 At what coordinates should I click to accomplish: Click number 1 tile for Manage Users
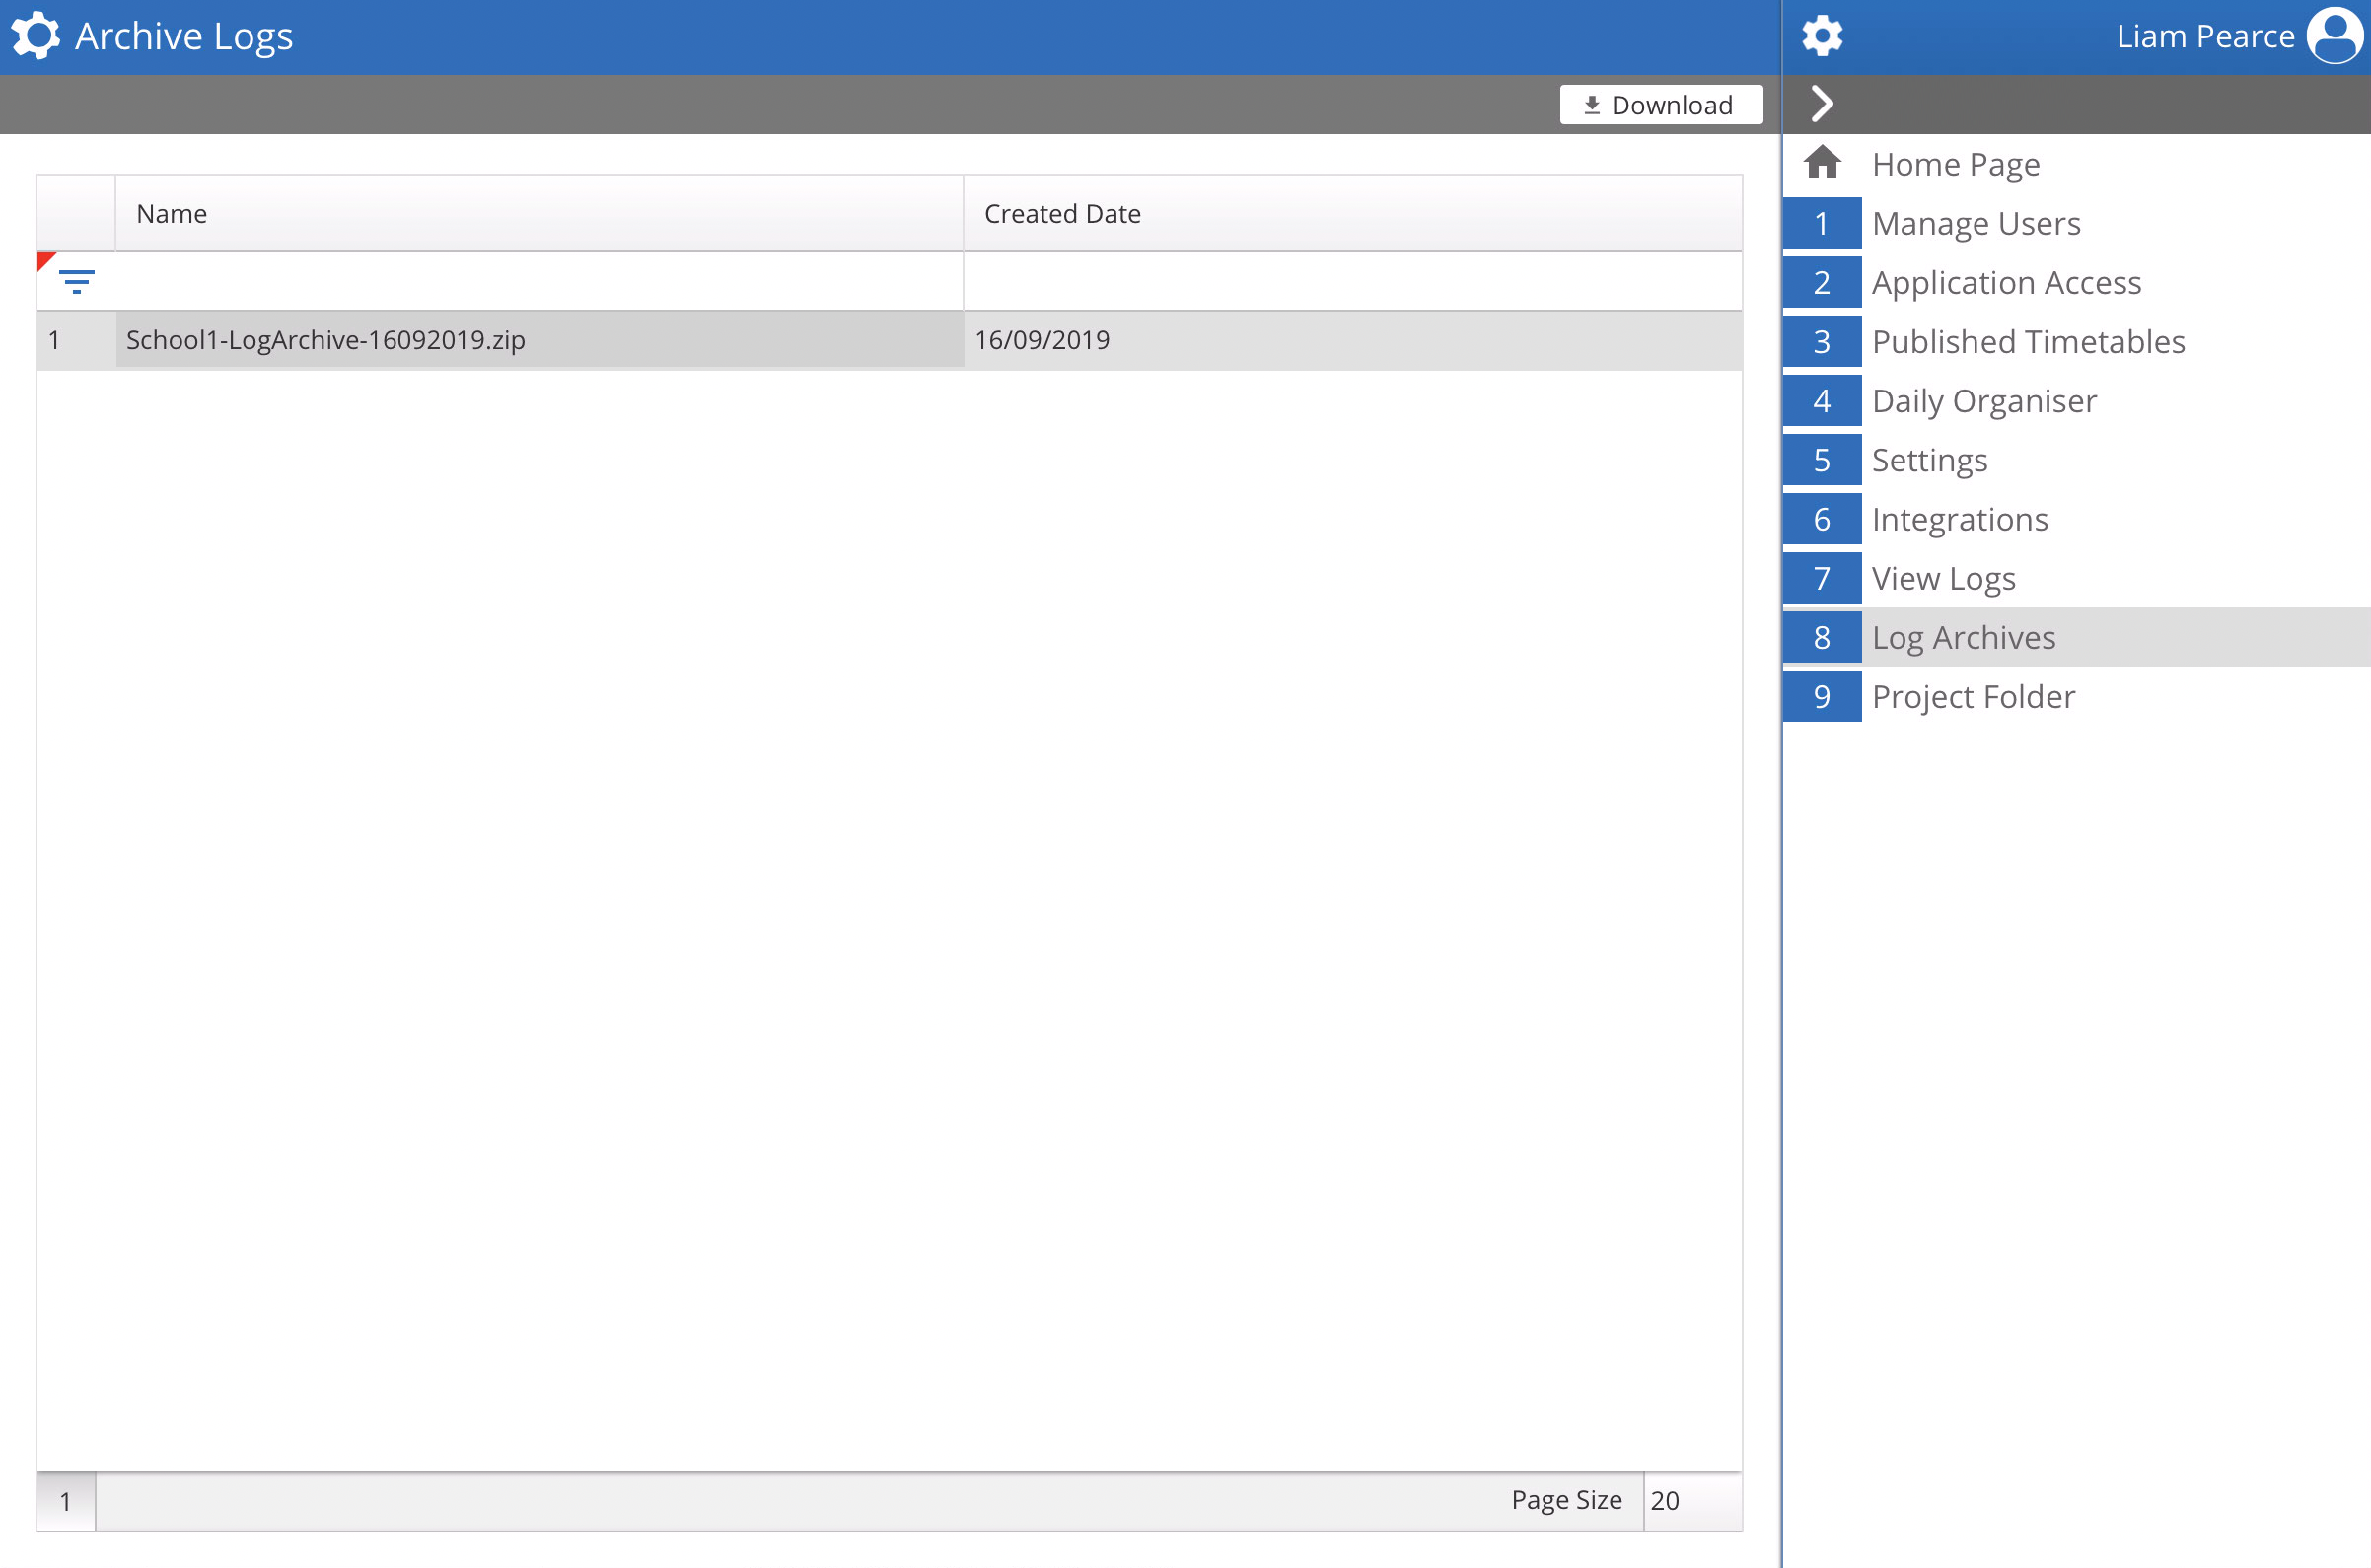coord(1822,223)
